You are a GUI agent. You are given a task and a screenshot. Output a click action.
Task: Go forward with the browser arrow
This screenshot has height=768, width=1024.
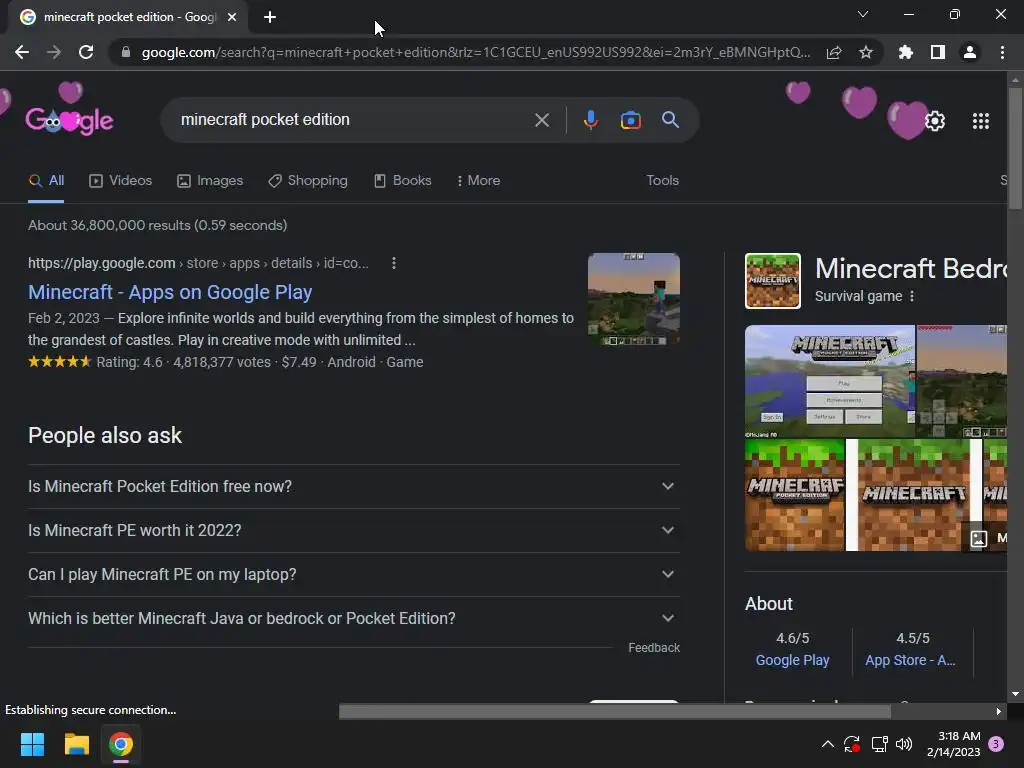point(54,52)
